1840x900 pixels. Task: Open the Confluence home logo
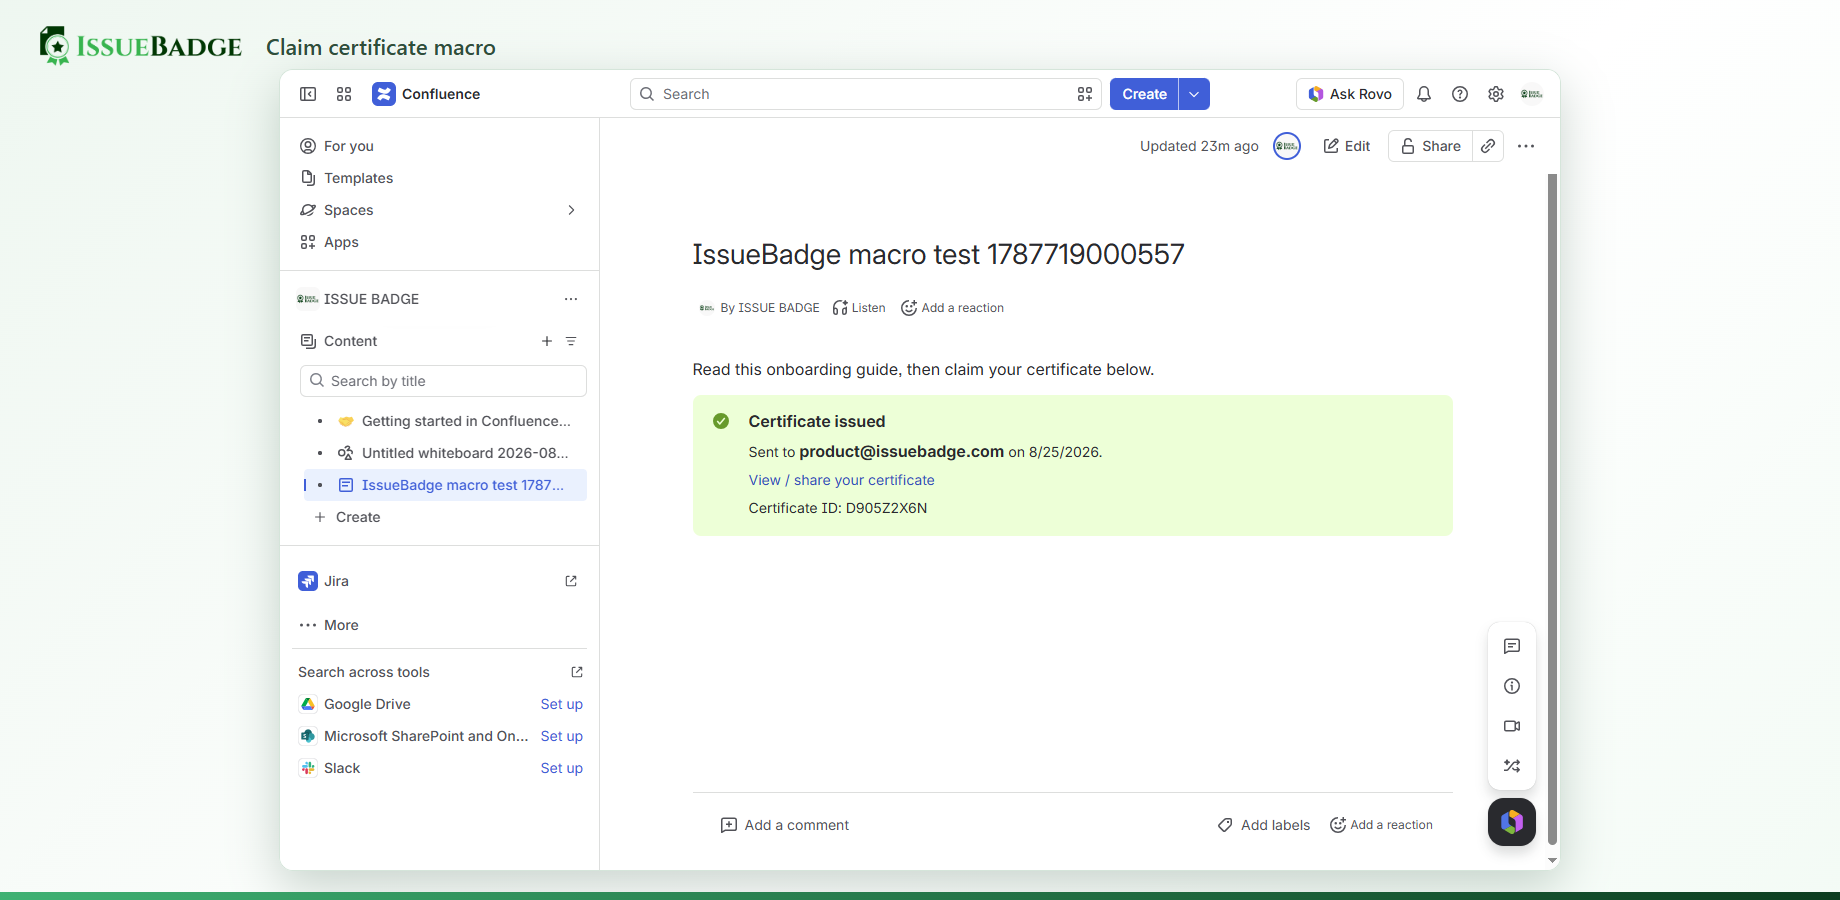point(426,94)
